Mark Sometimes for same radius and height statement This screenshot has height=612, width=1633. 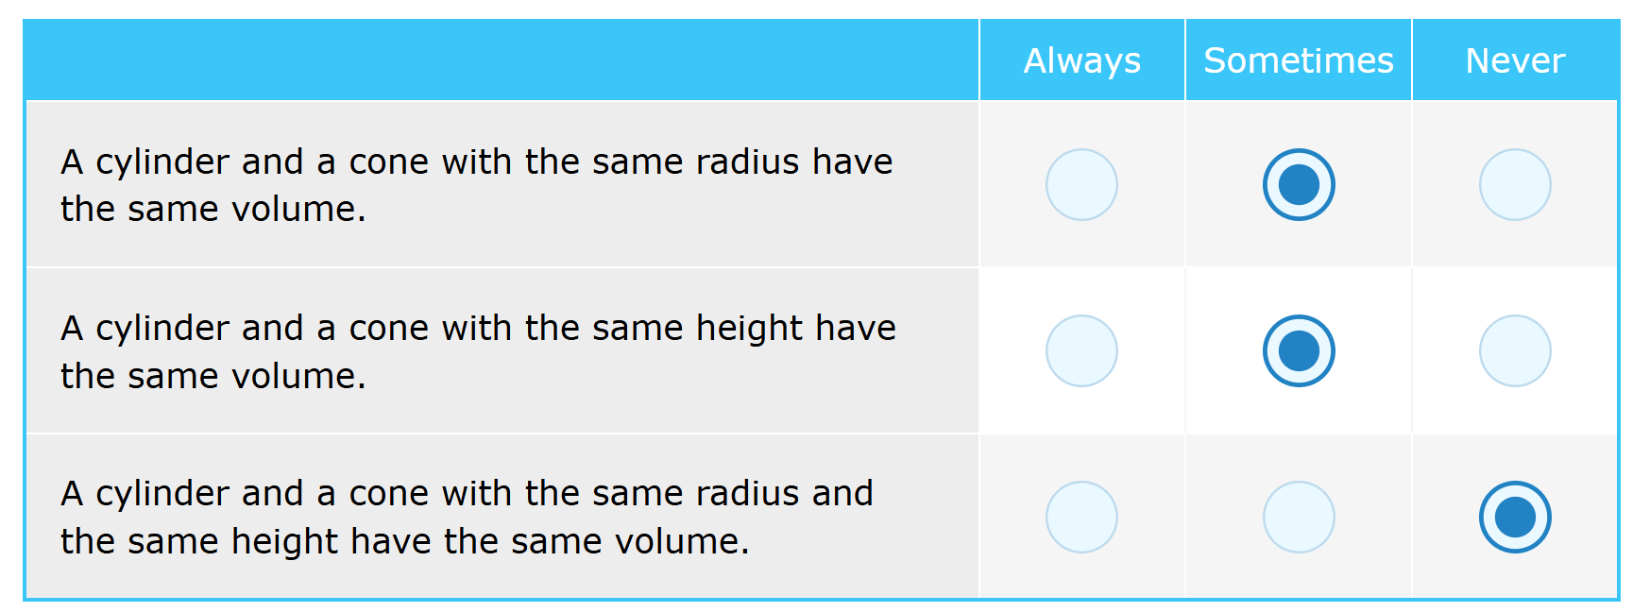point(1298,517)
